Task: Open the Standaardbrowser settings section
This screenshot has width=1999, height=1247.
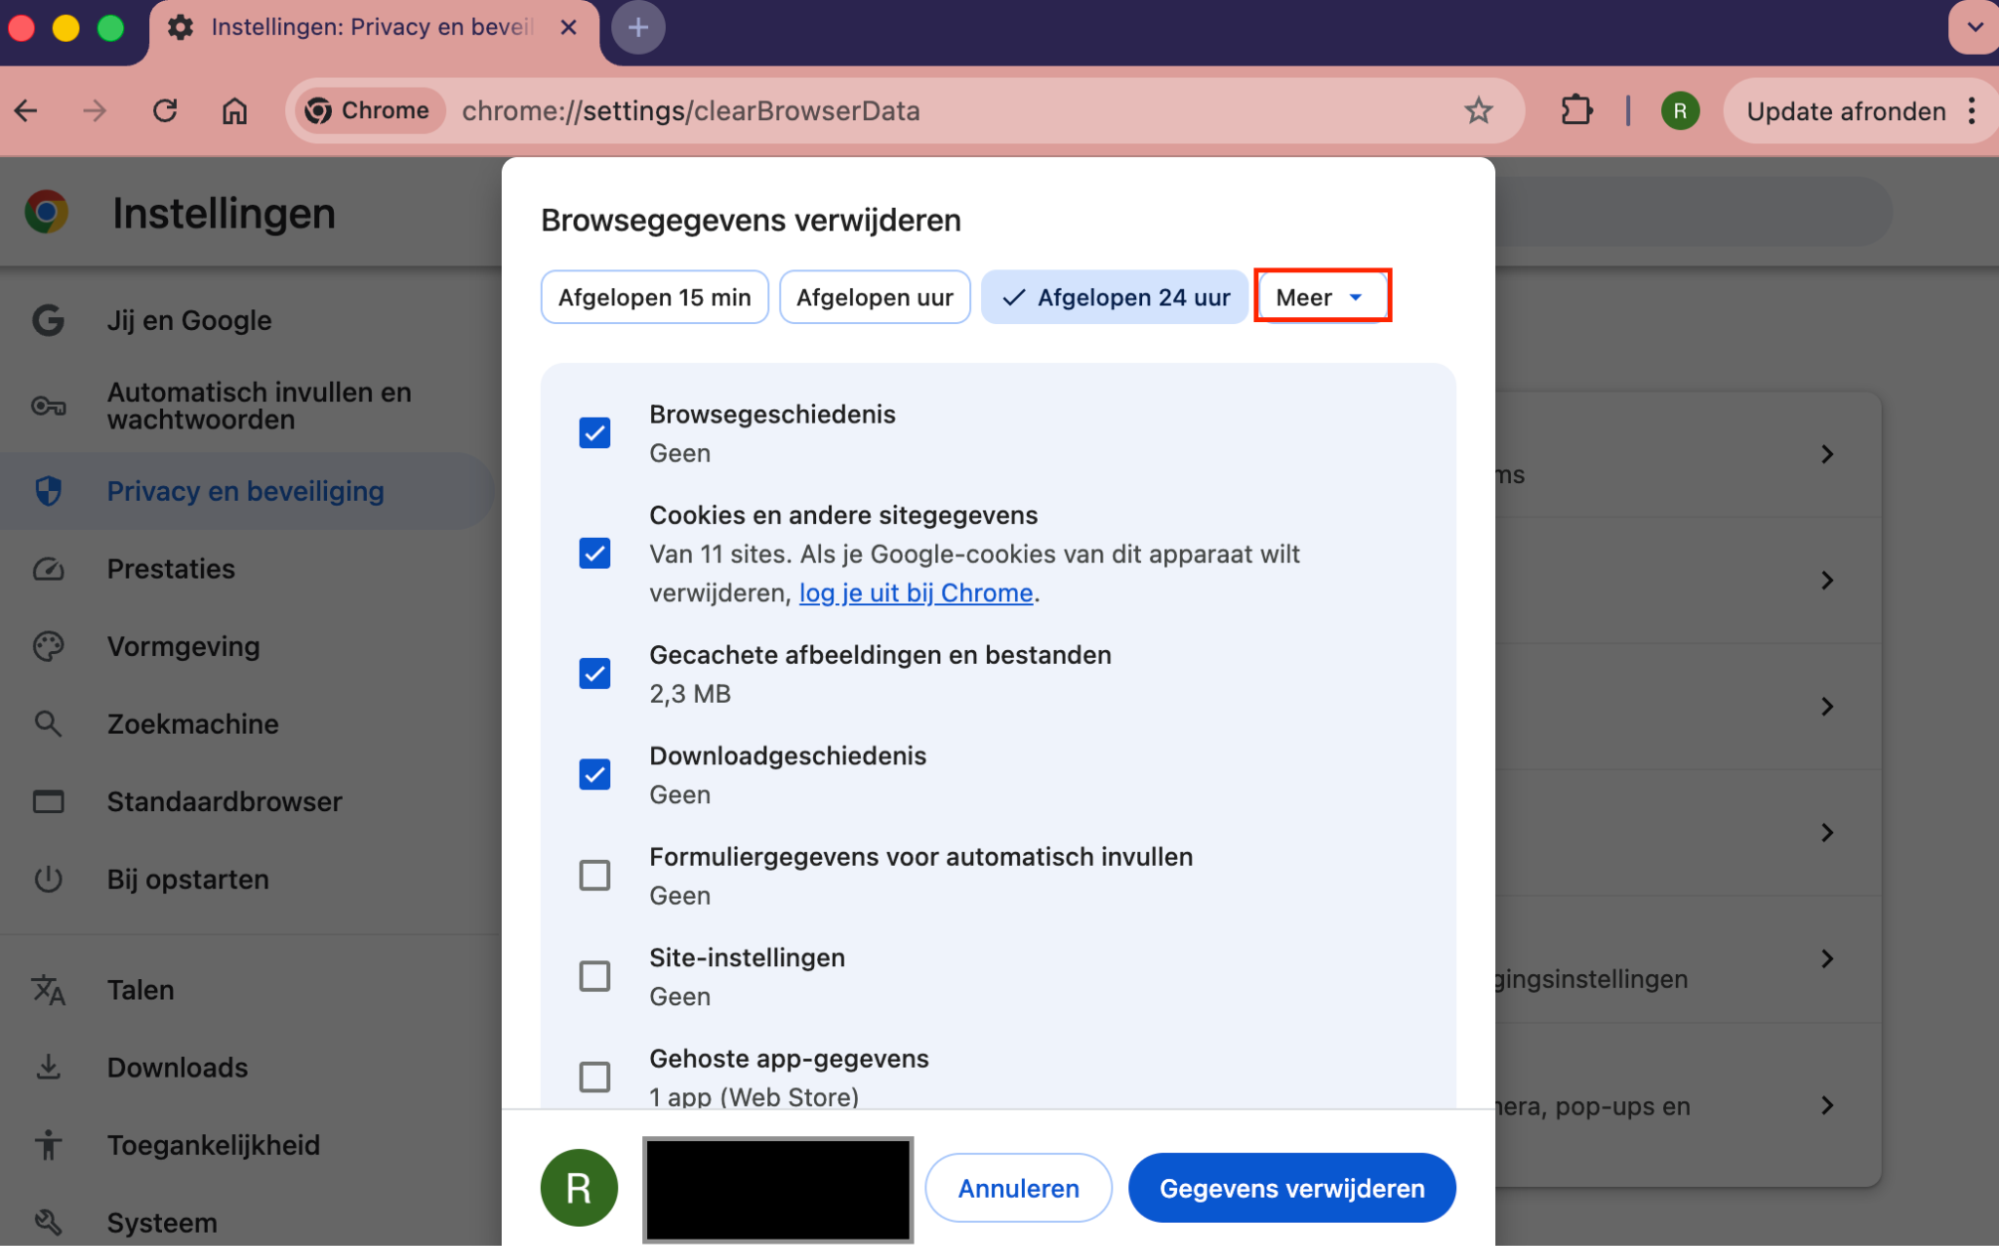Action: point(248,802)
